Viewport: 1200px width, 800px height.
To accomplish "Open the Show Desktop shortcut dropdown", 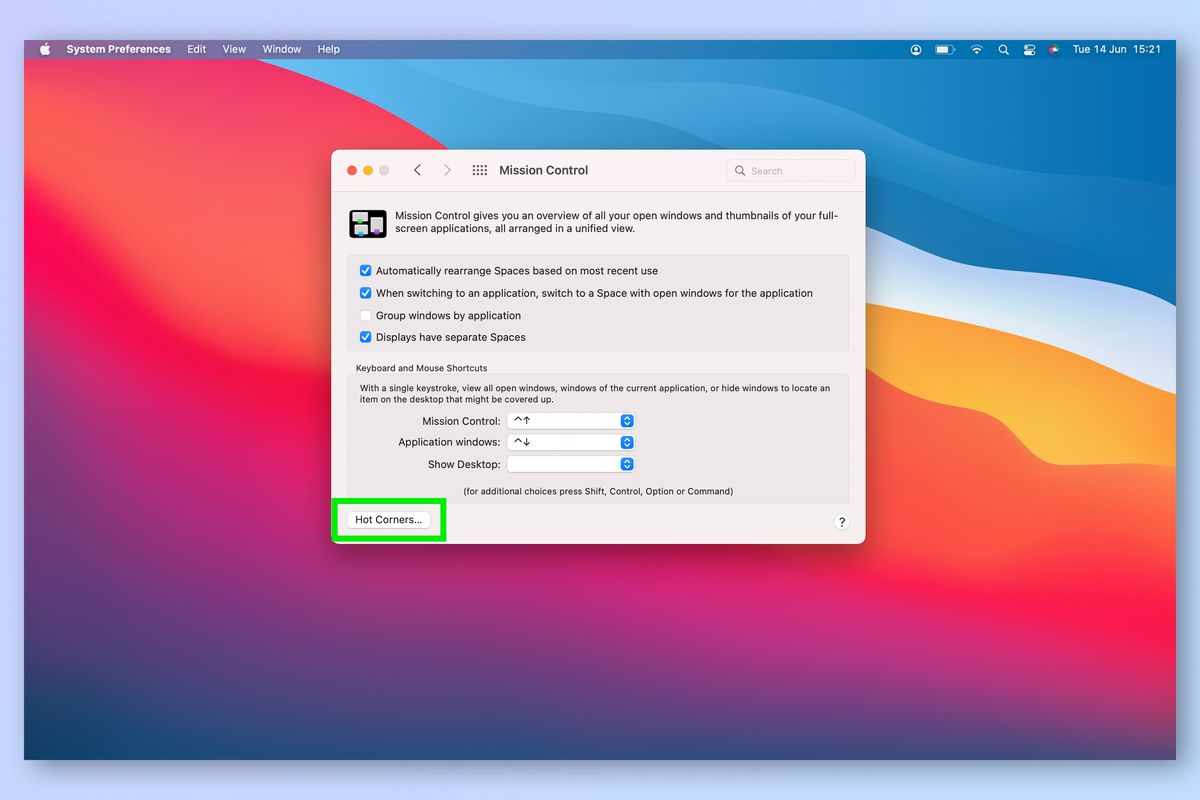I will pos(626,463).
